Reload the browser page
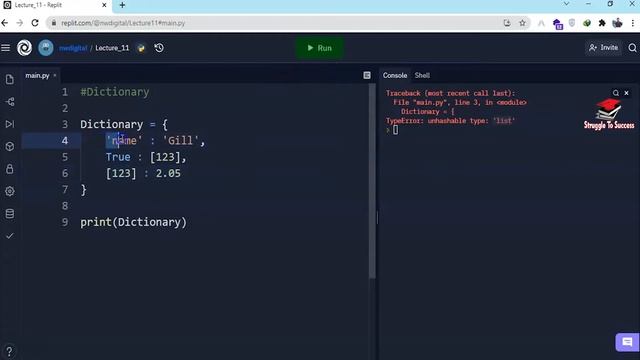640x360 pixels. (x=35, y=23)
